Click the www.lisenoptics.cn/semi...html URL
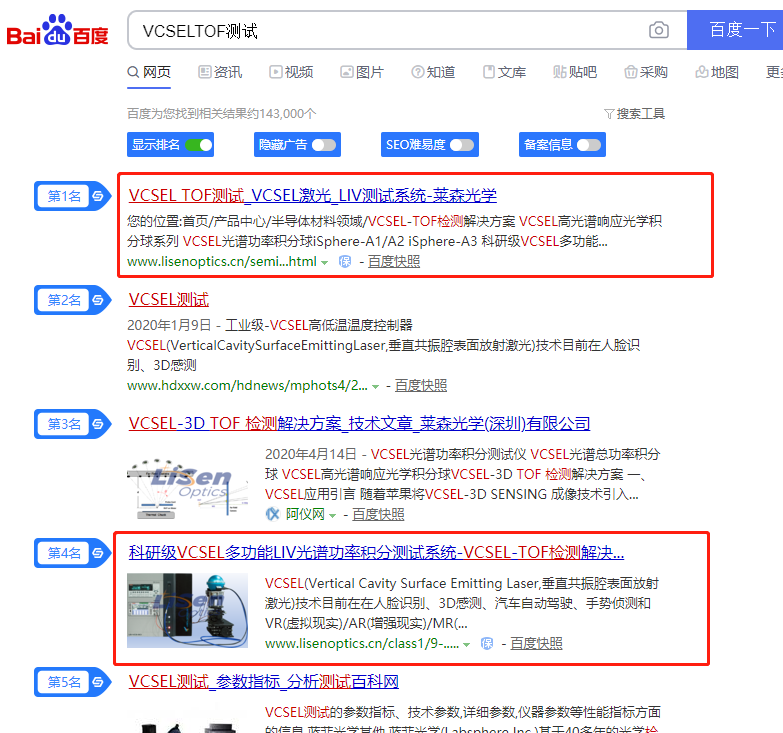Image resolution: width=783 pixels, height=733 pixels. [222, 262]
